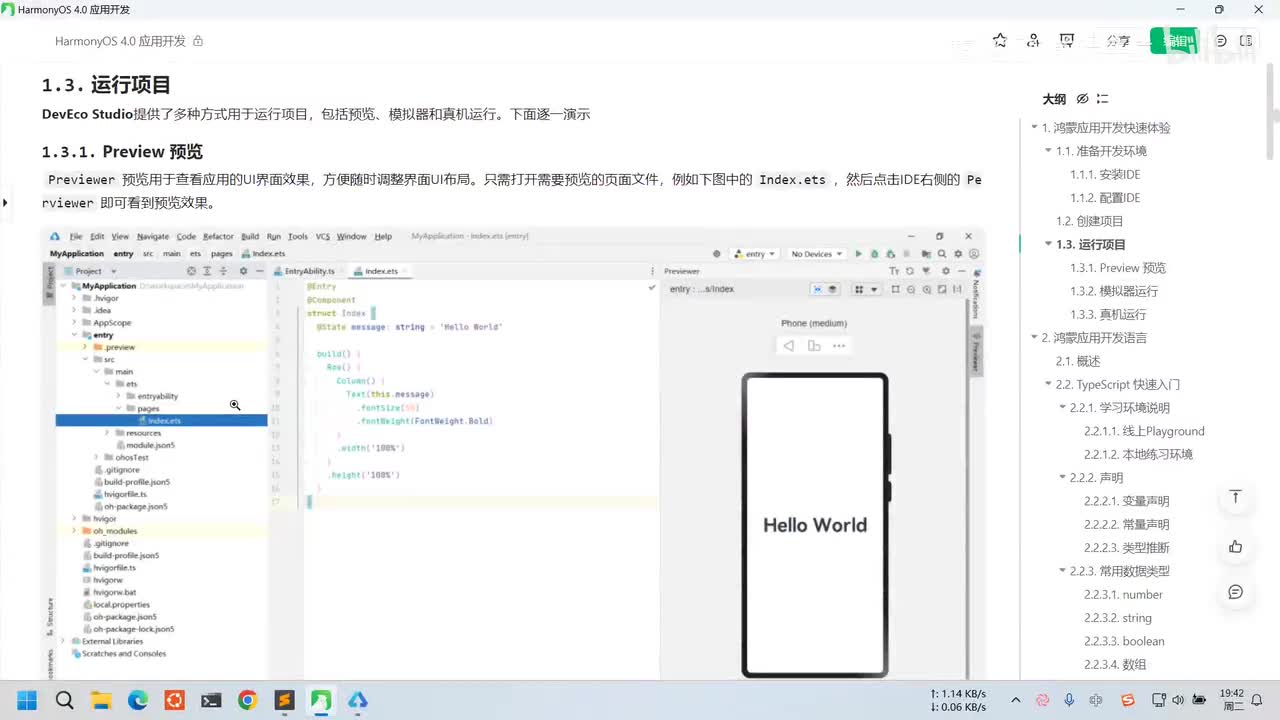
Task: Collapse outline section 1.3 运行项目
Action: [1048, 244]
